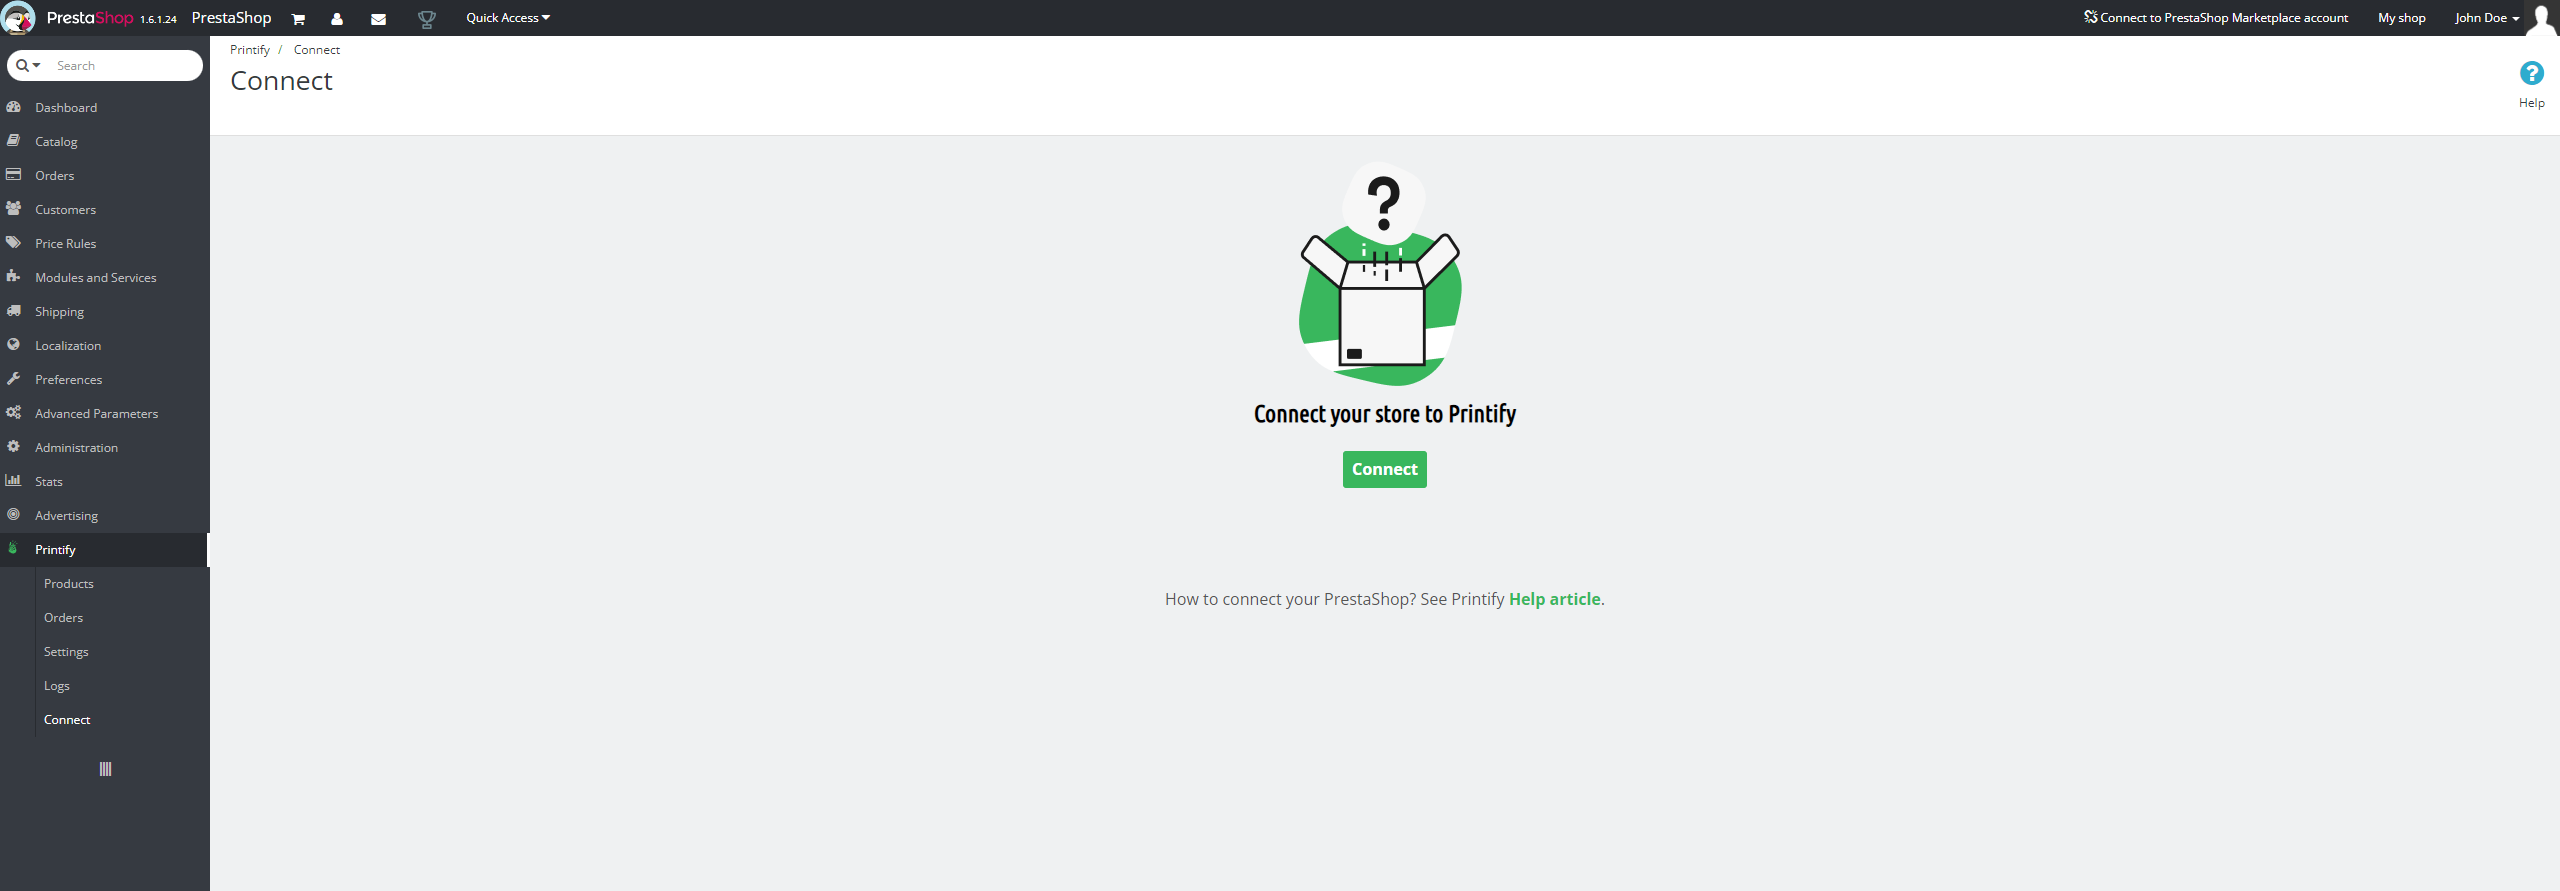Click the Stats bar chart icon

[x=14, y=481]
